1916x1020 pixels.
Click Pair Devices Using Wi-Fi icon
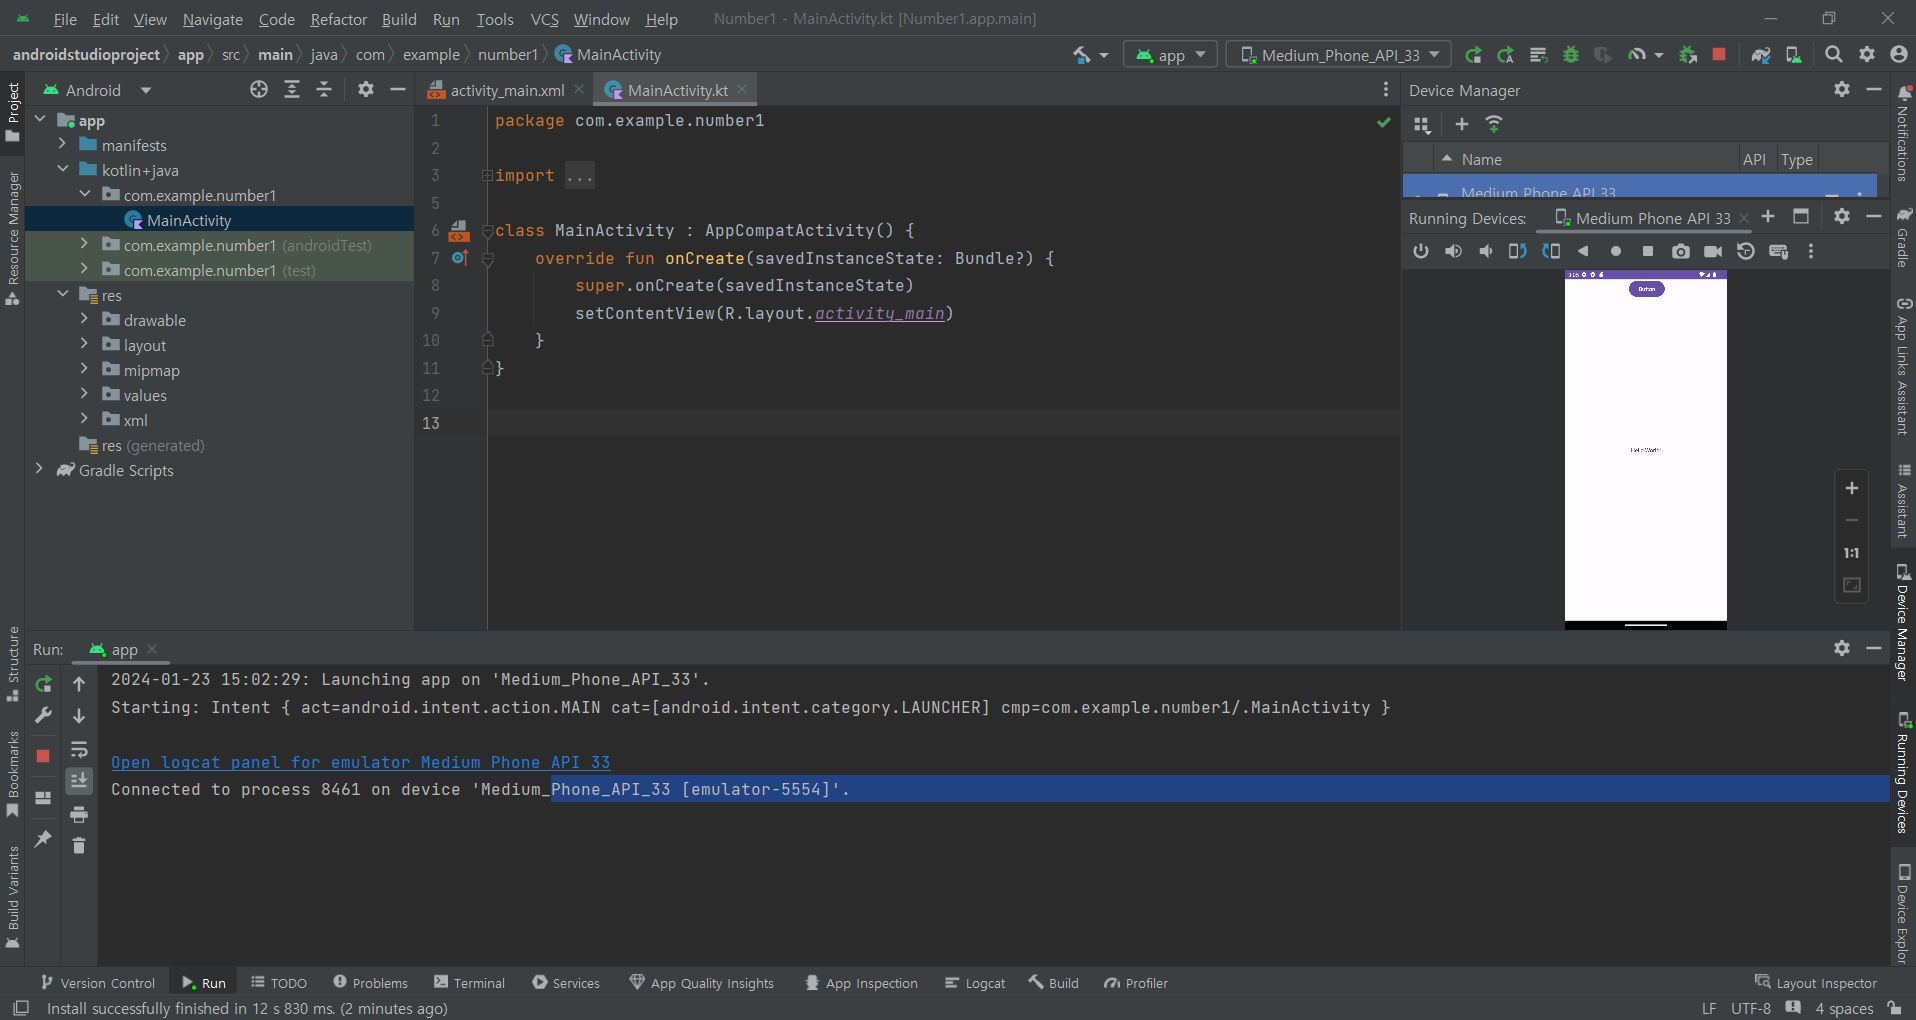(x=1494, y=124)
